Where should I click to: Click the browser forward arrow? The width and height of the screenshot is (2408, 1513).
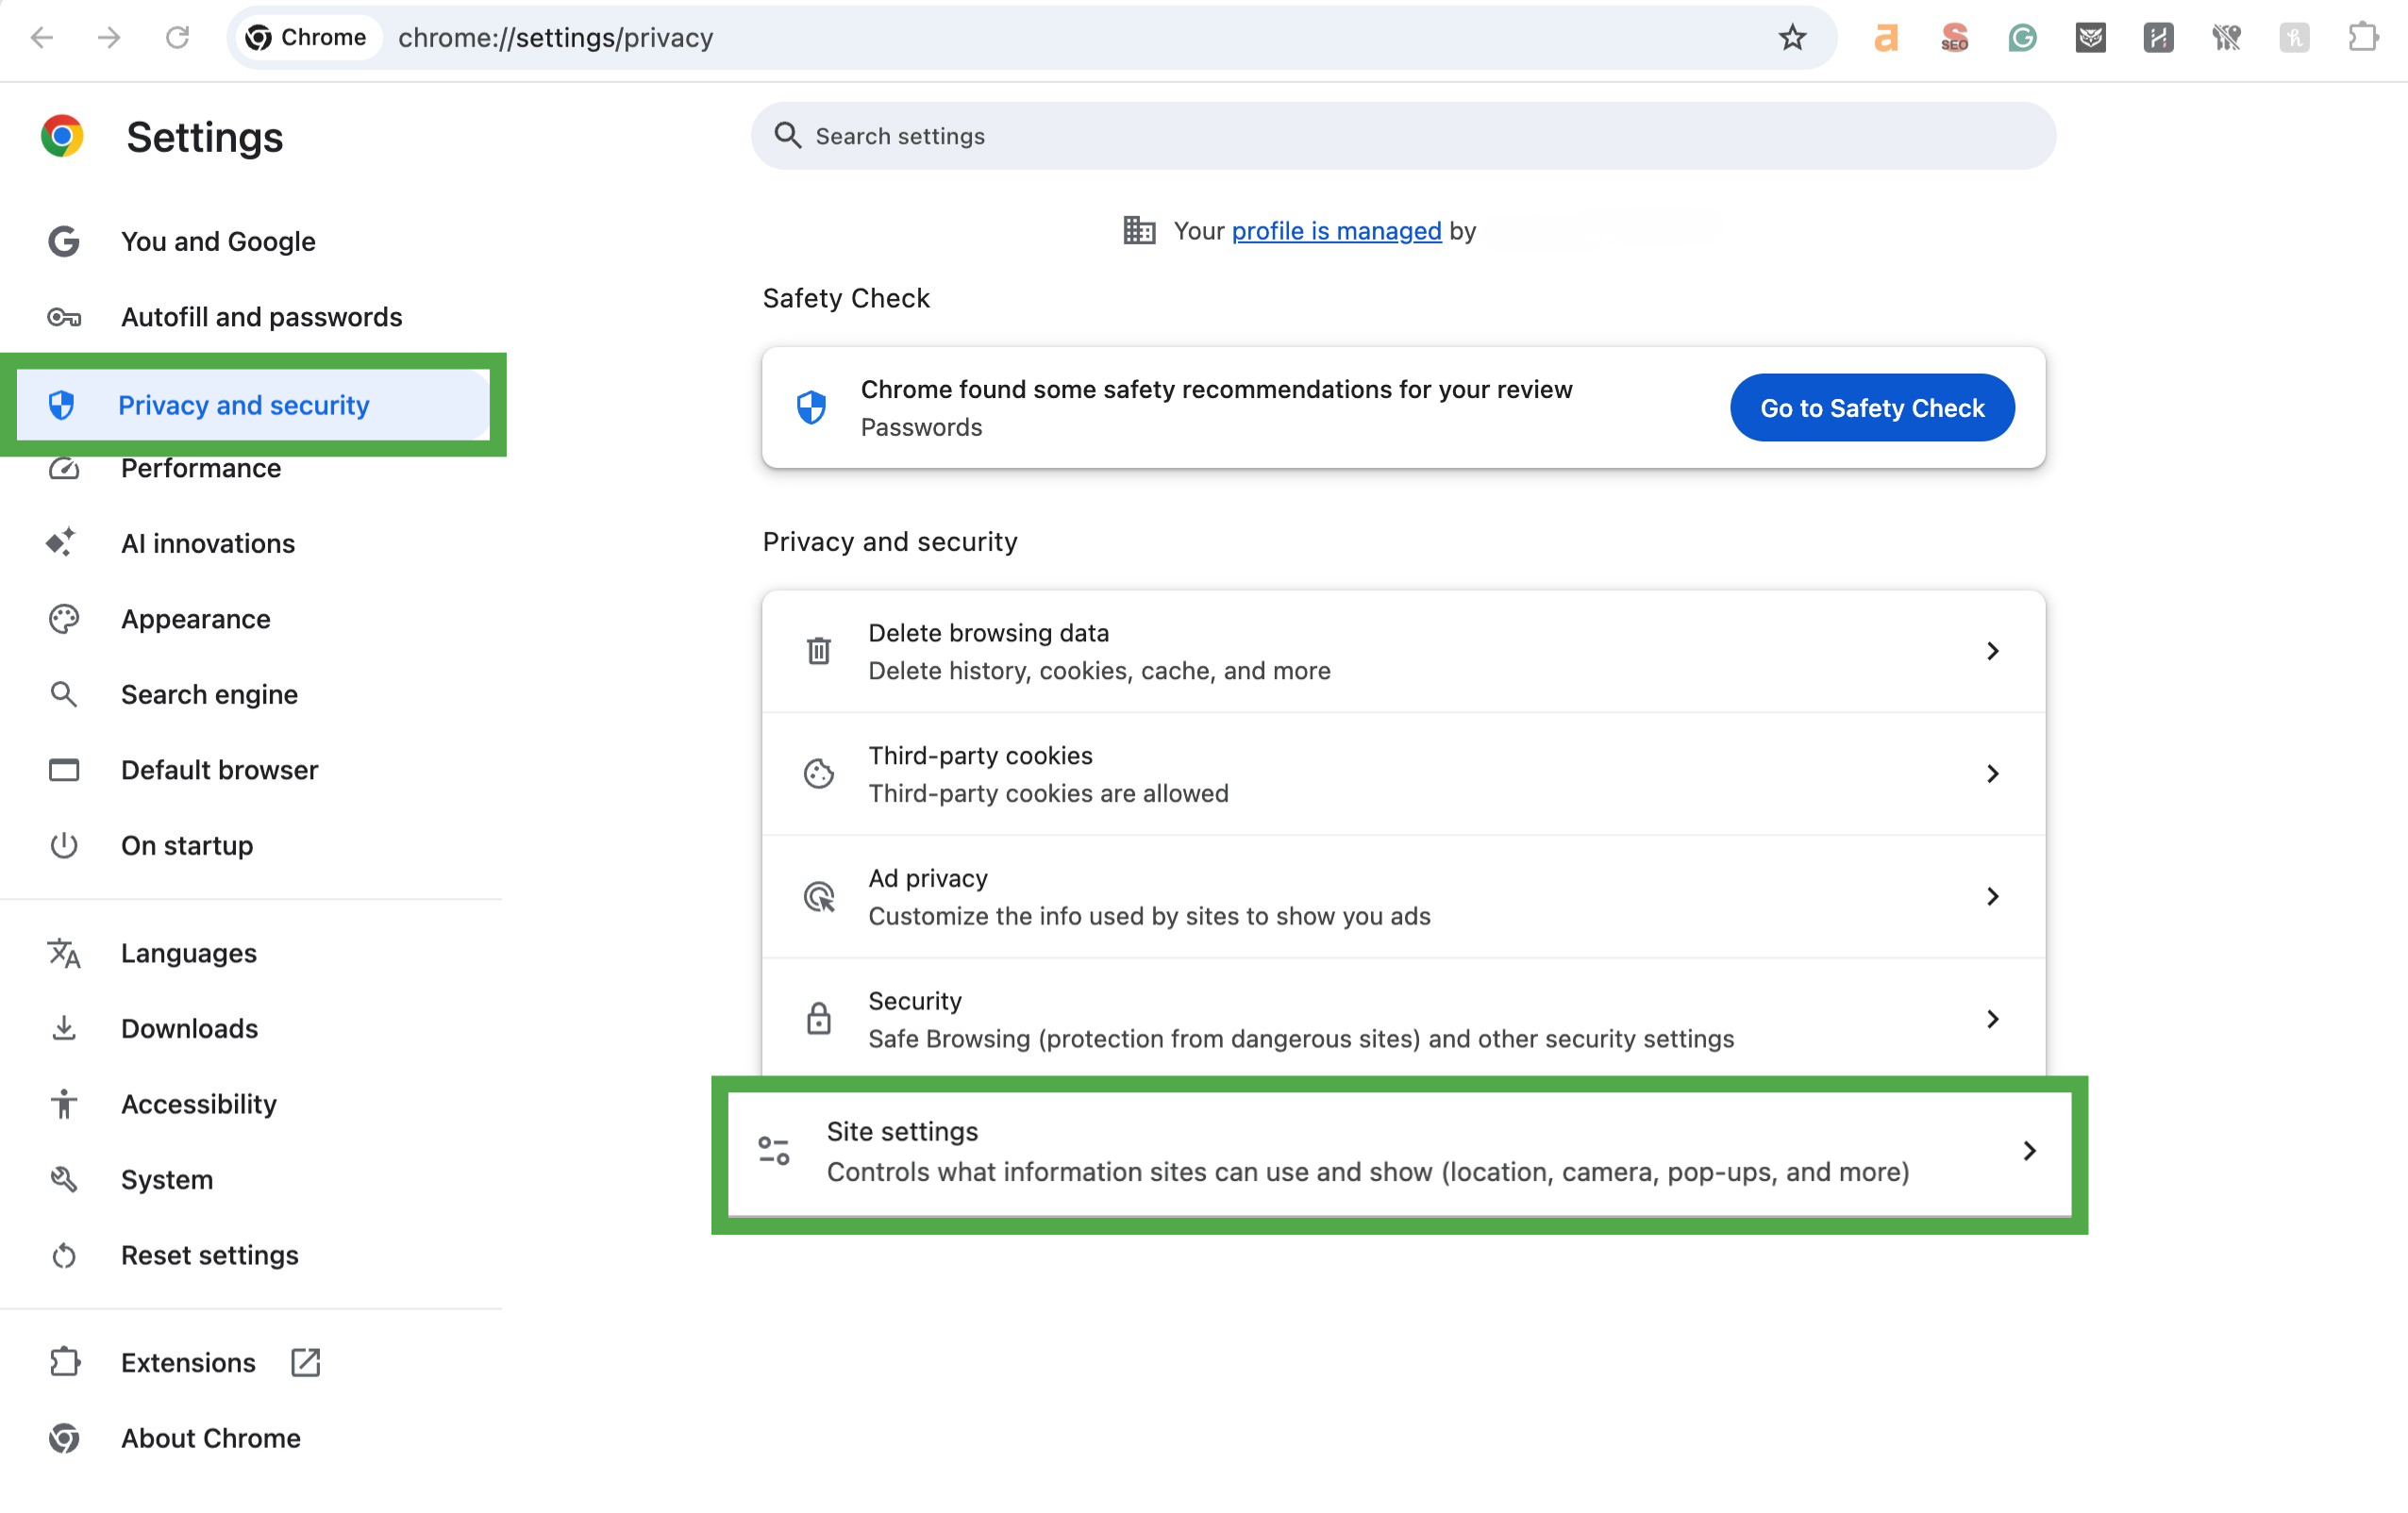[109, 38]
